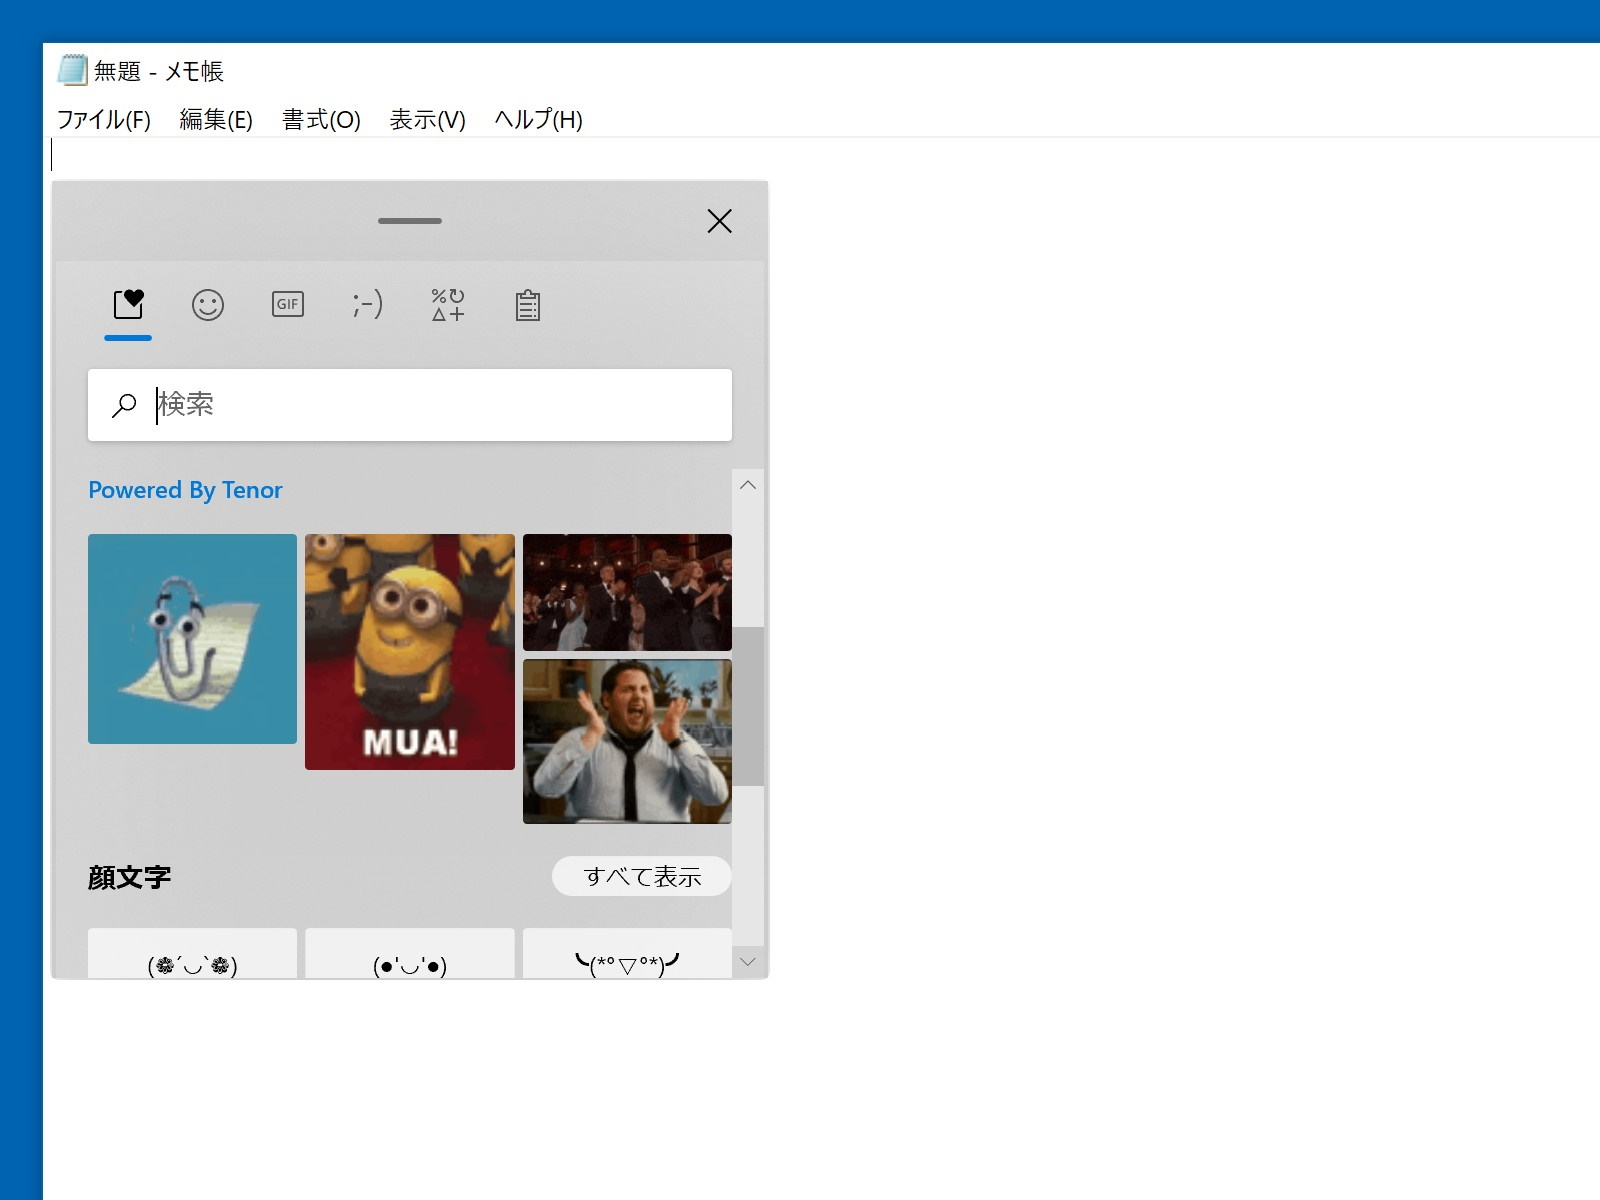This screenshot has height=1200, width=1600.
Task: Click the emoji panel drag handle bar
Action: 410,221
